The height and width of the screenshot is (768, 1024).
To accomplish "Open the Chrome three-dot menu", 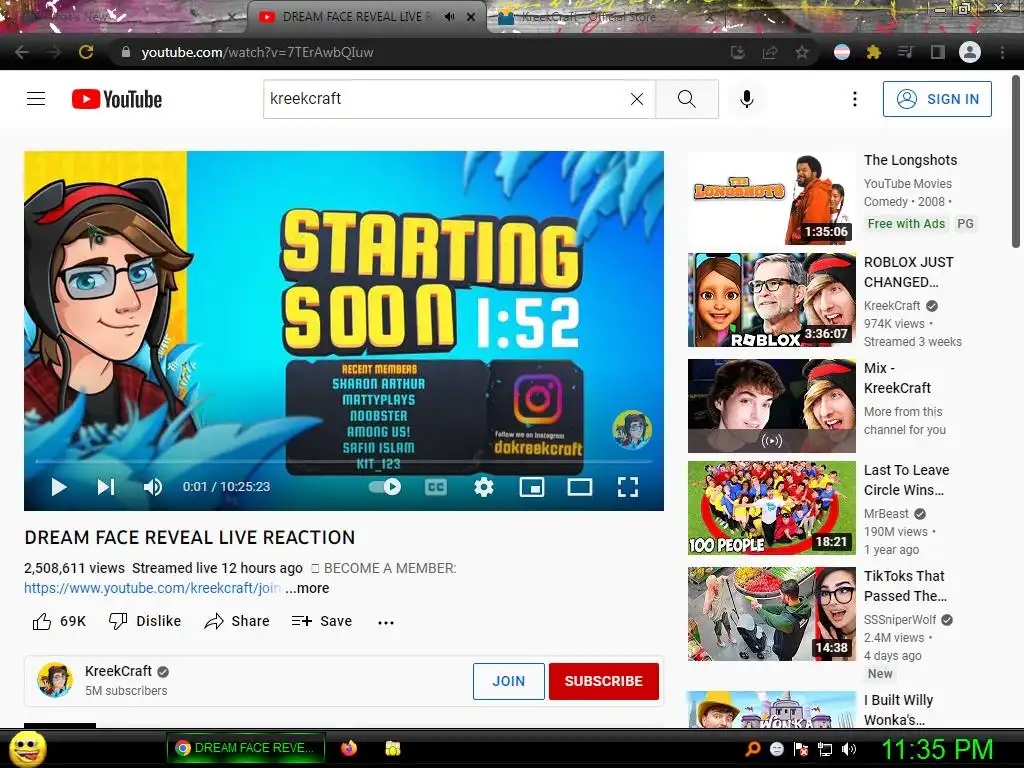I will [1002, 52].
